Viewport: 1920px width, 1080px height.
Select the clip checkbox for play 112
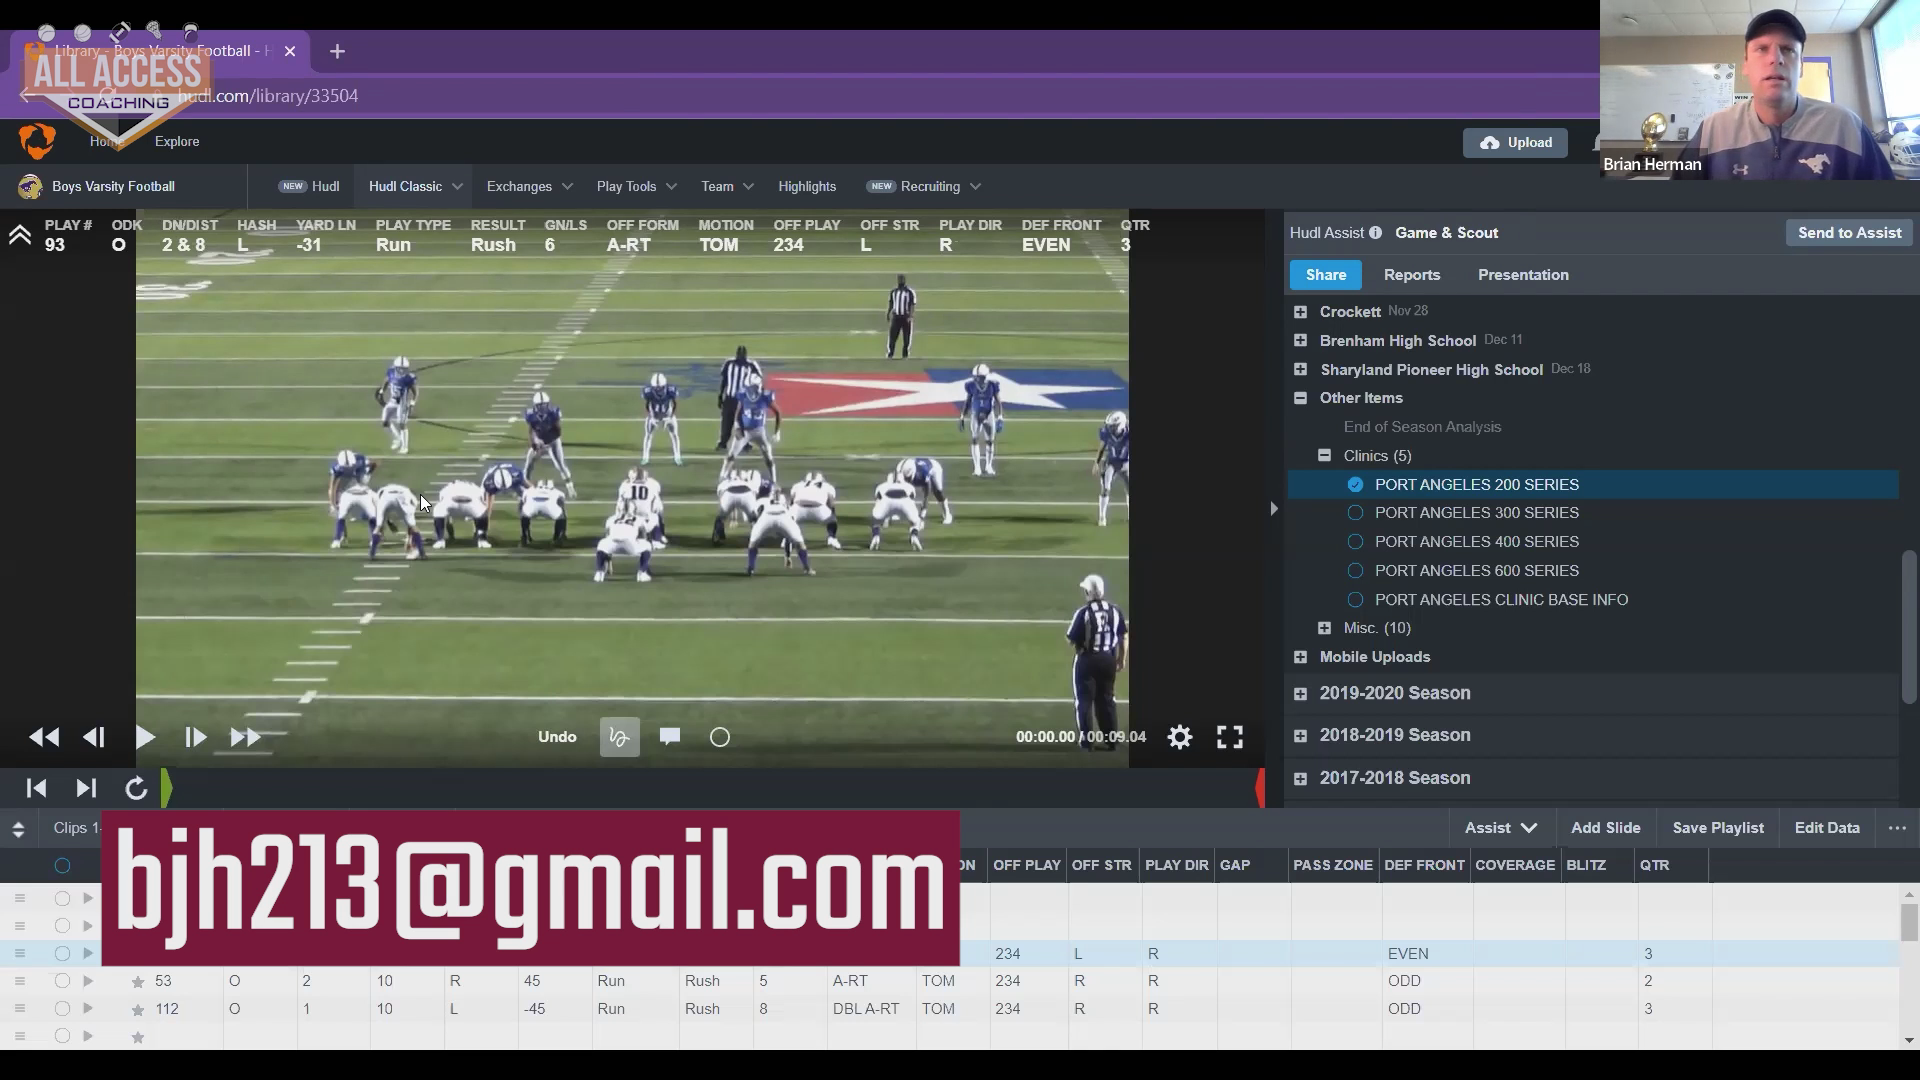coord(62,1009)
